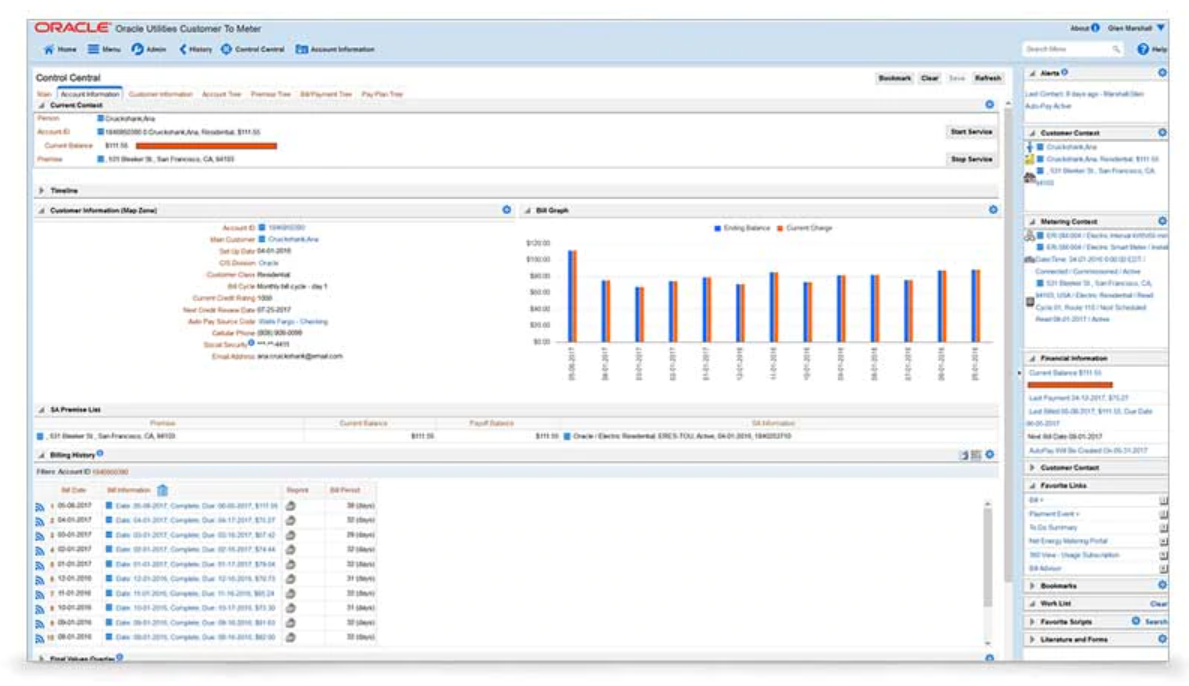1189x686 pixels.
Task: Collapse the Bill Graph zone
Action: pos(528,211)
